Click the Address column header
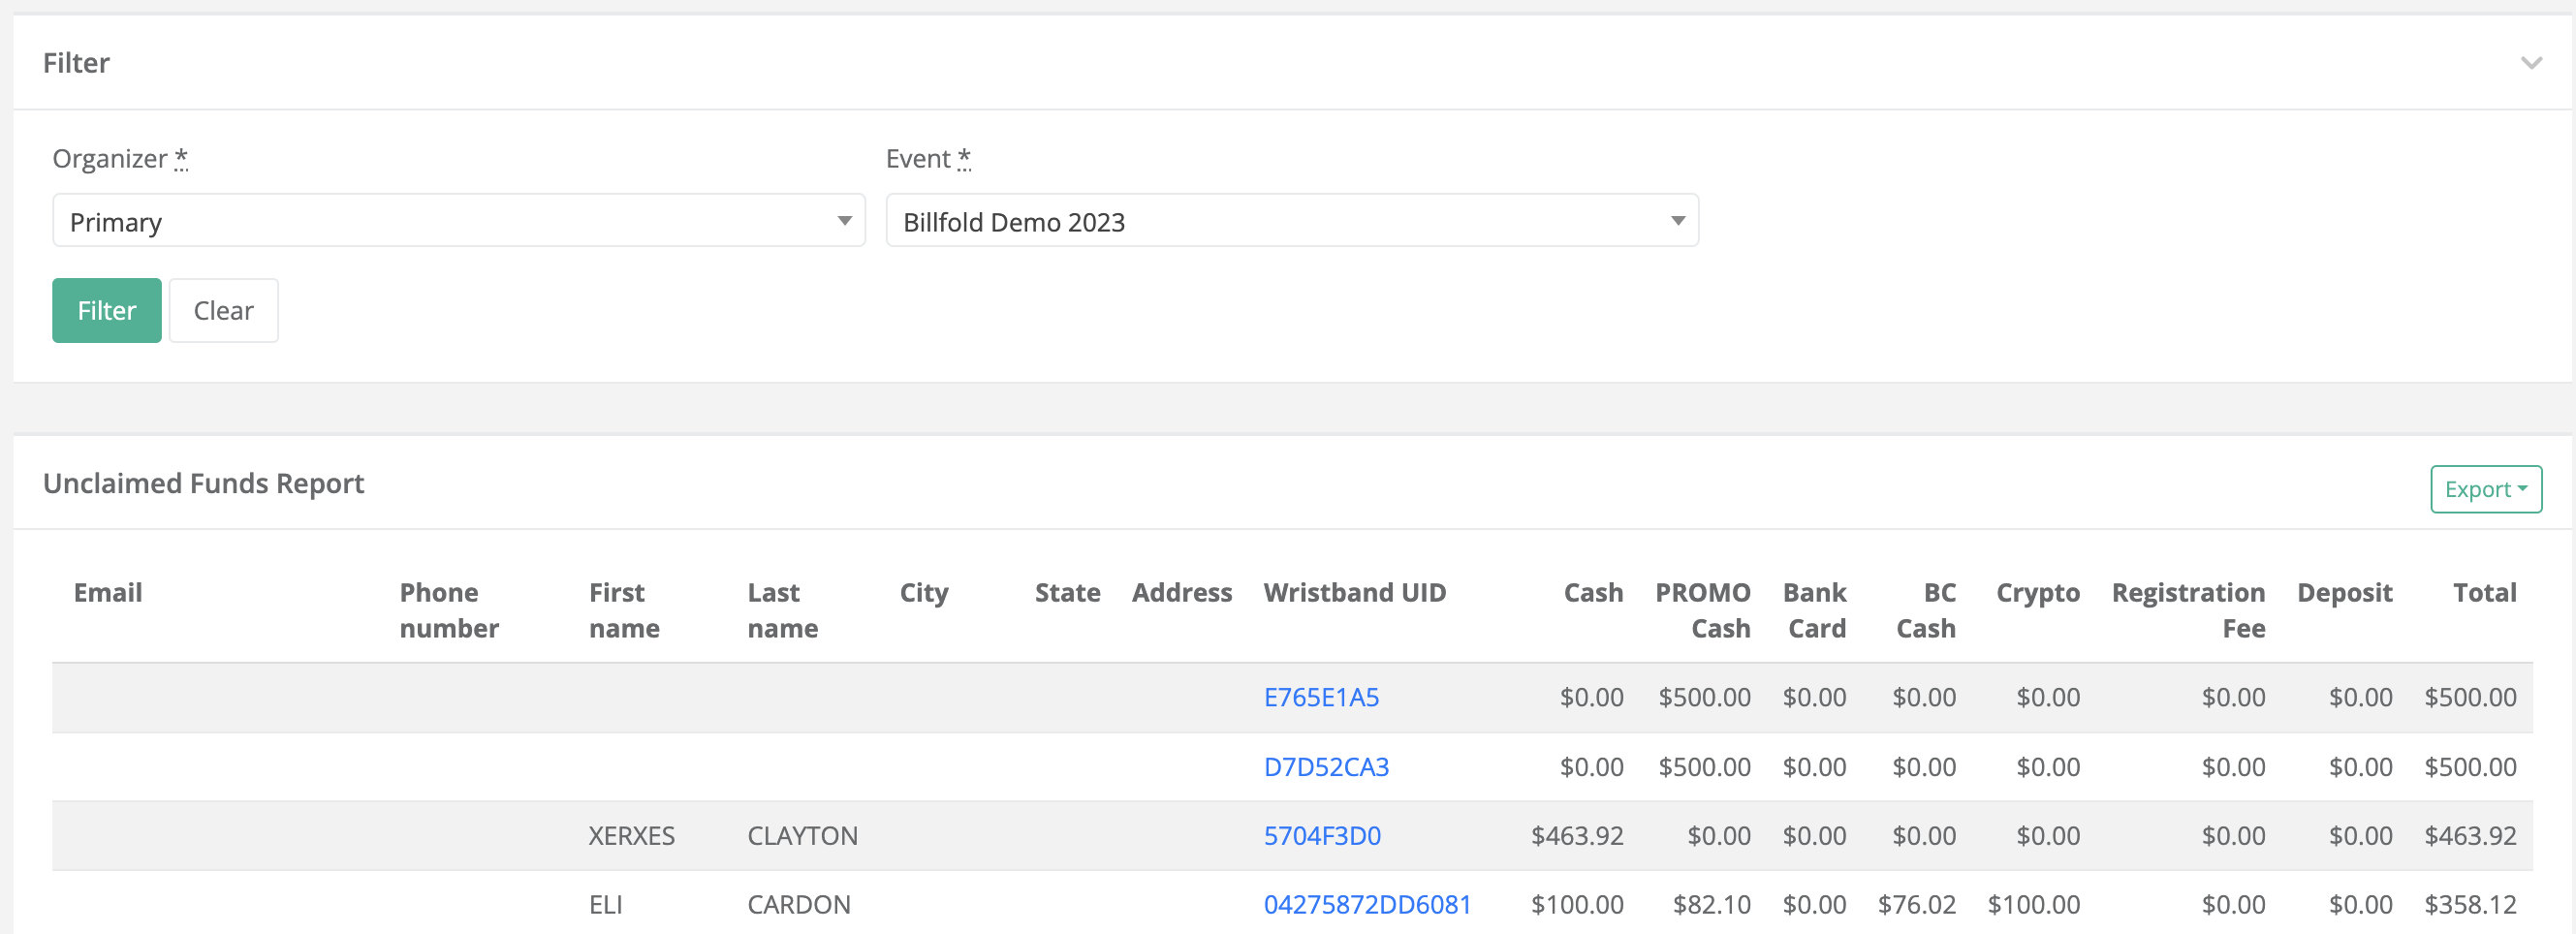Screen dimensions: 2576x934 [x=1181, y=593]
